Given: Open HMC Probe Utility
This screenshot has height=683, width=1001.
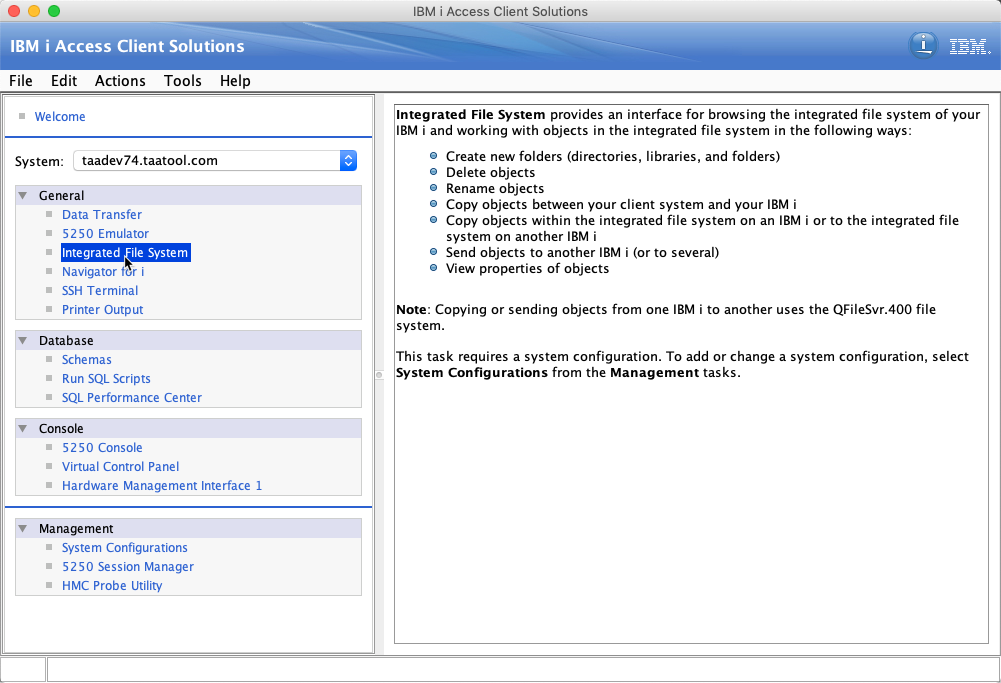Looking at the screenshot, I should pos(112,585).
